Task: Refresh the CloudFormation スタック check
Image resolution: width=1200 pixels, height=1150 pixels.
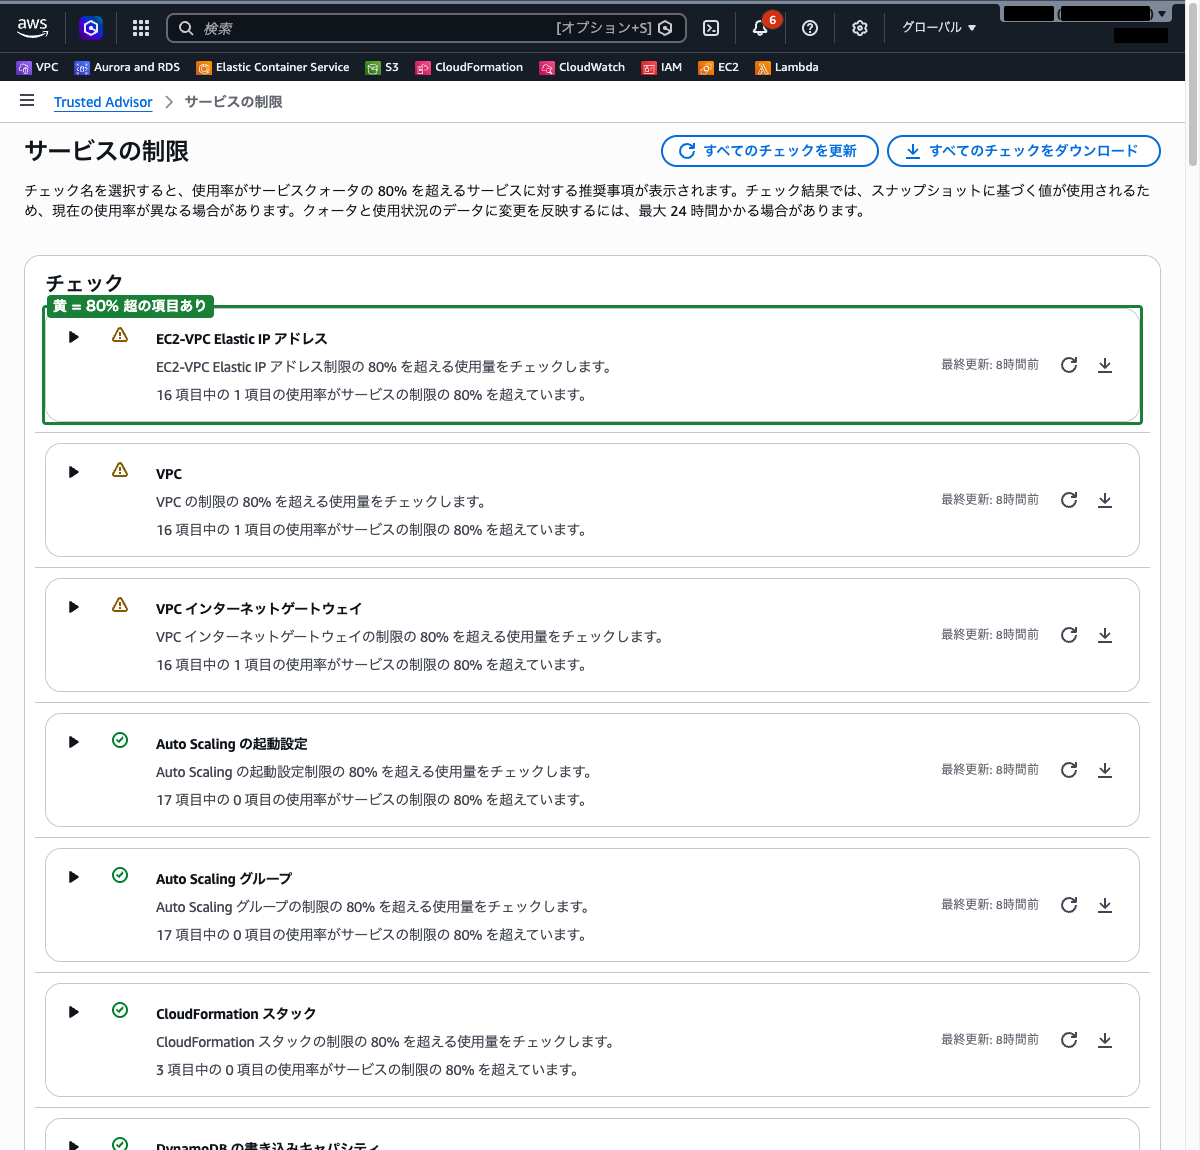Action: click(1069, 1040)
